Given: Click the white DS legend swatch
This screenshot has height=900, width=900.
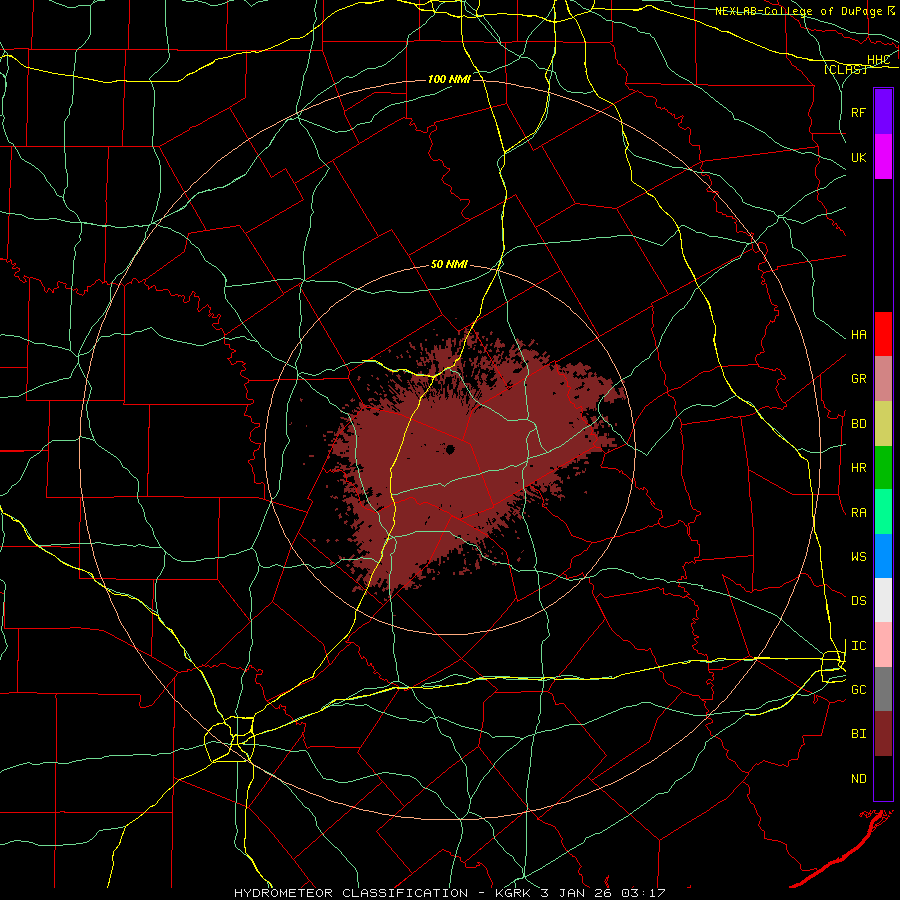Looking at the screenshot, I should coord(883,600).
